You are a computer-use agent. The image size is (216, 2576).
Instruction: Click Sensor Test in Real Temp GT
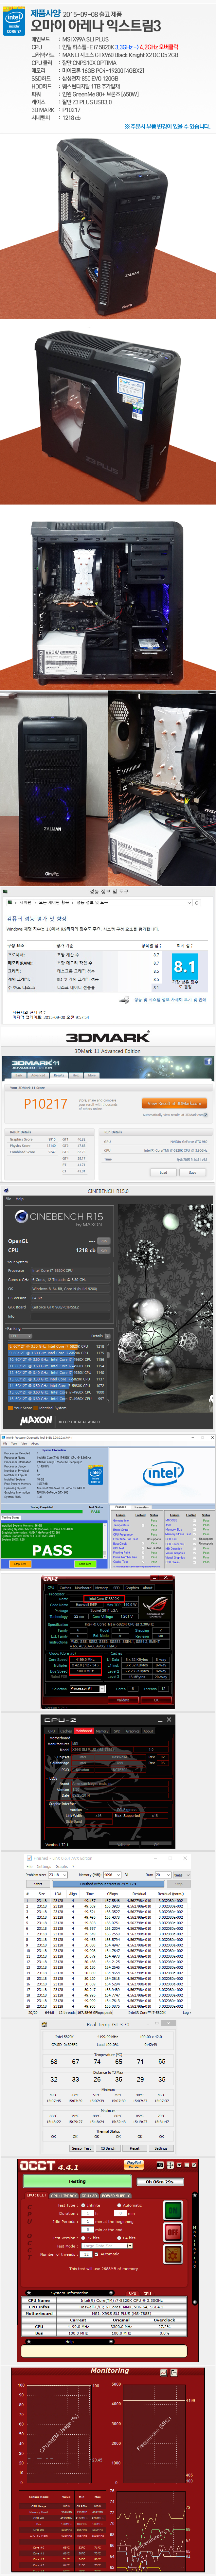point(81,2148)
